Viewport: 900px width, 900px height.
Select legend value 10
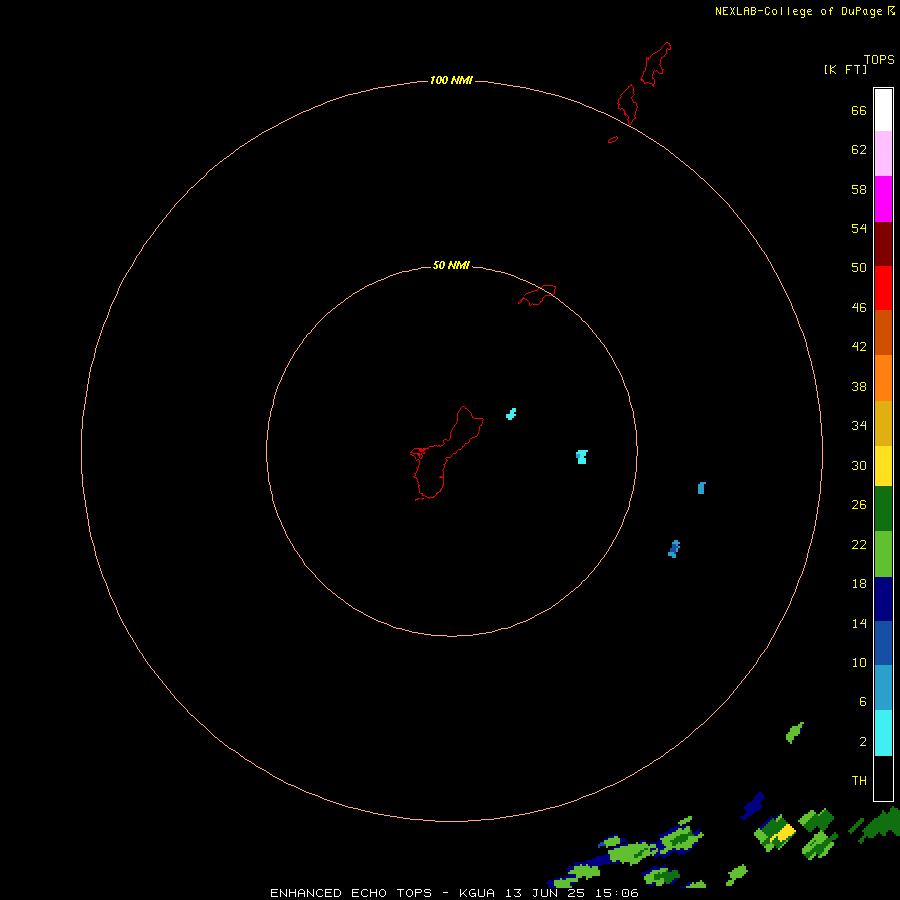pos(859,663)
